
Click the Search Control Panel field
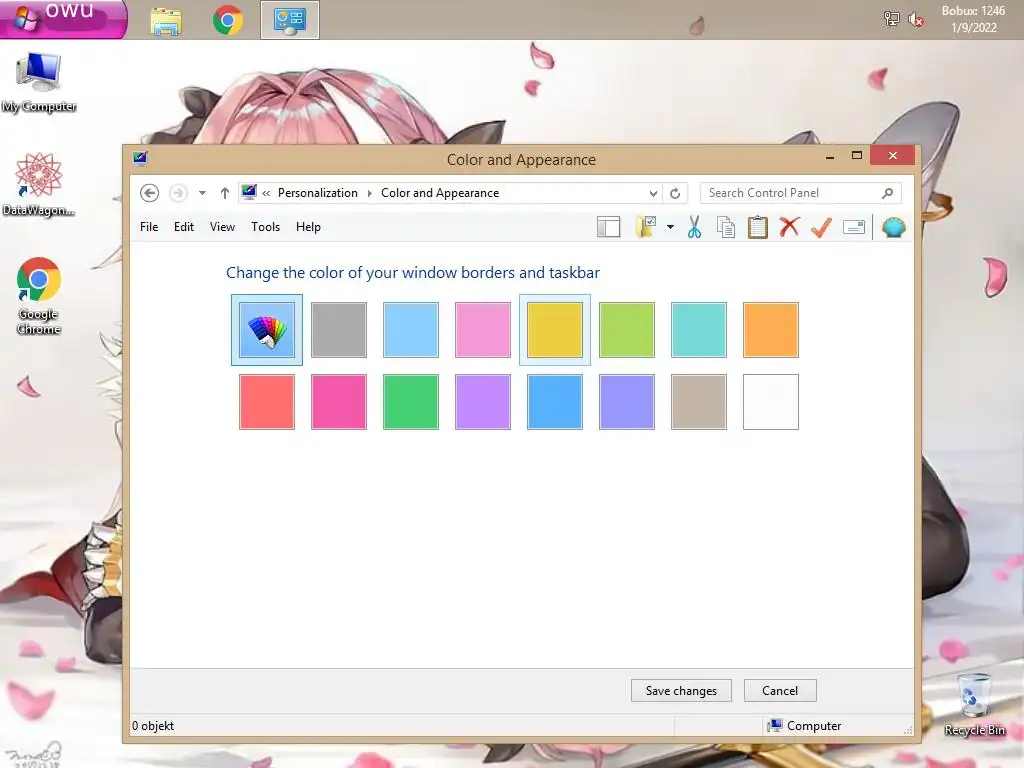800,193
